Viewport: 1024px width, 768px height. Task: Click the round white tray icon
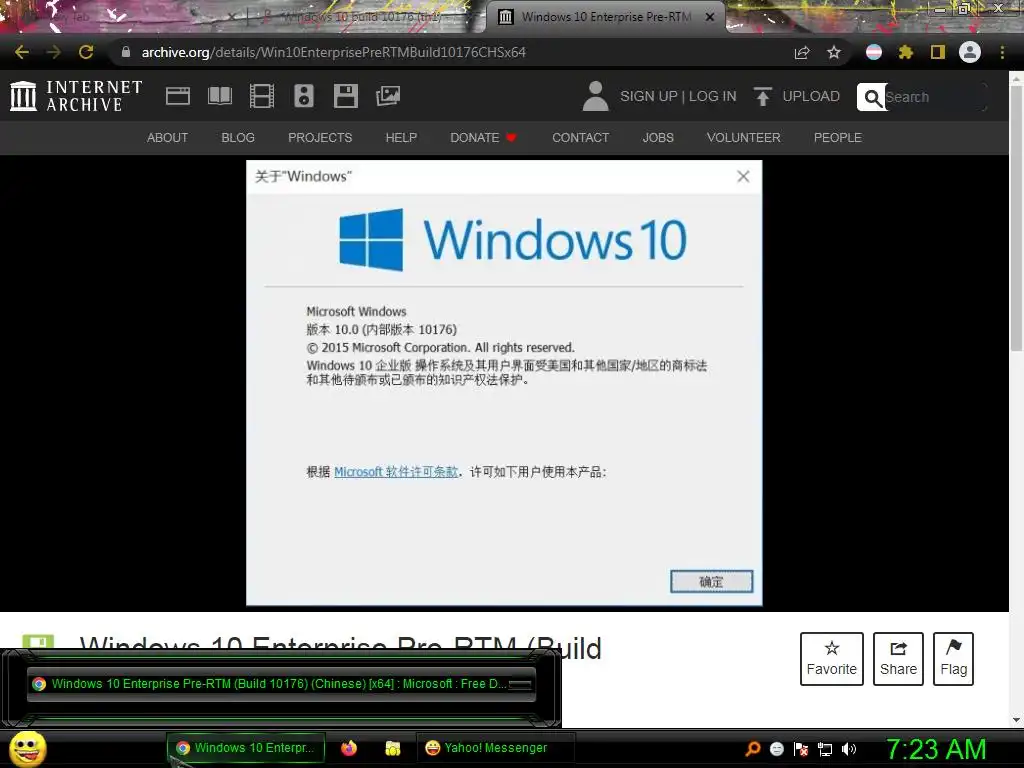click(x=776, y=749)
